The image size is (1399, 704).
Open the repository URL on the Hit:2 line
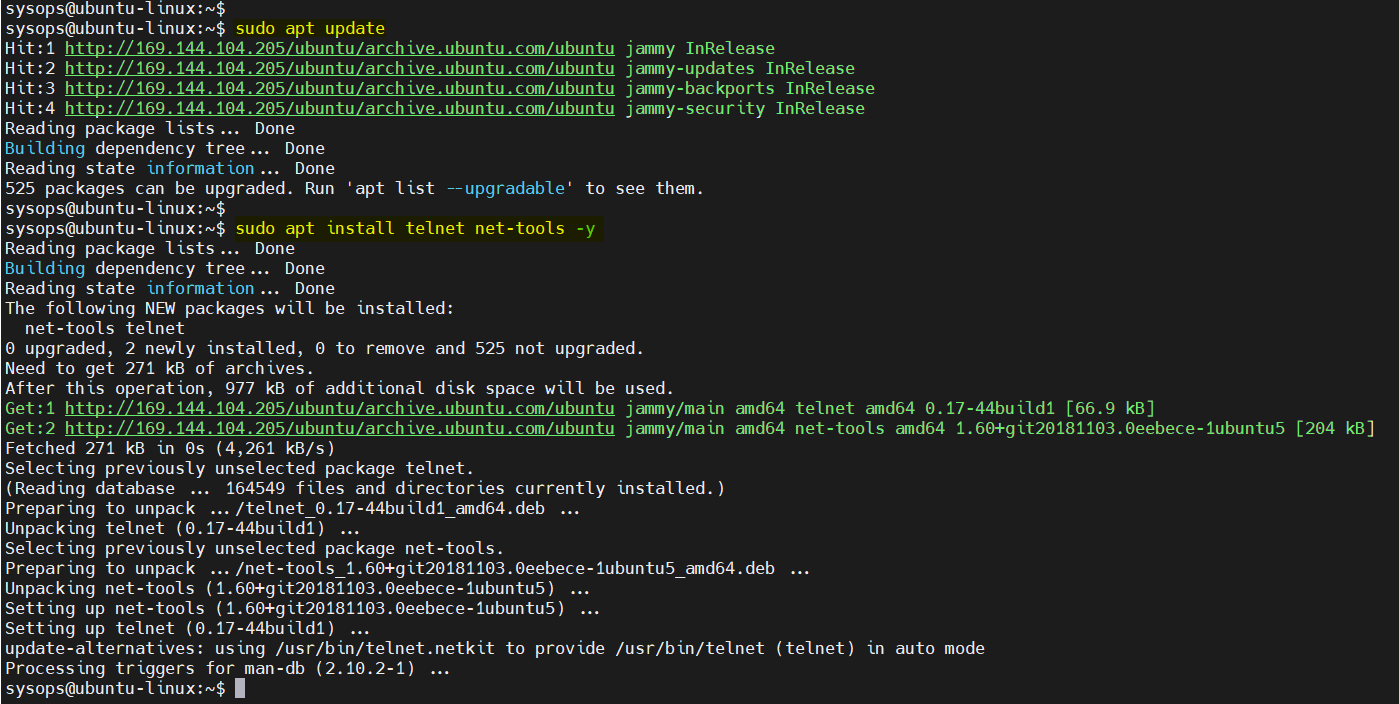point(340,68)
